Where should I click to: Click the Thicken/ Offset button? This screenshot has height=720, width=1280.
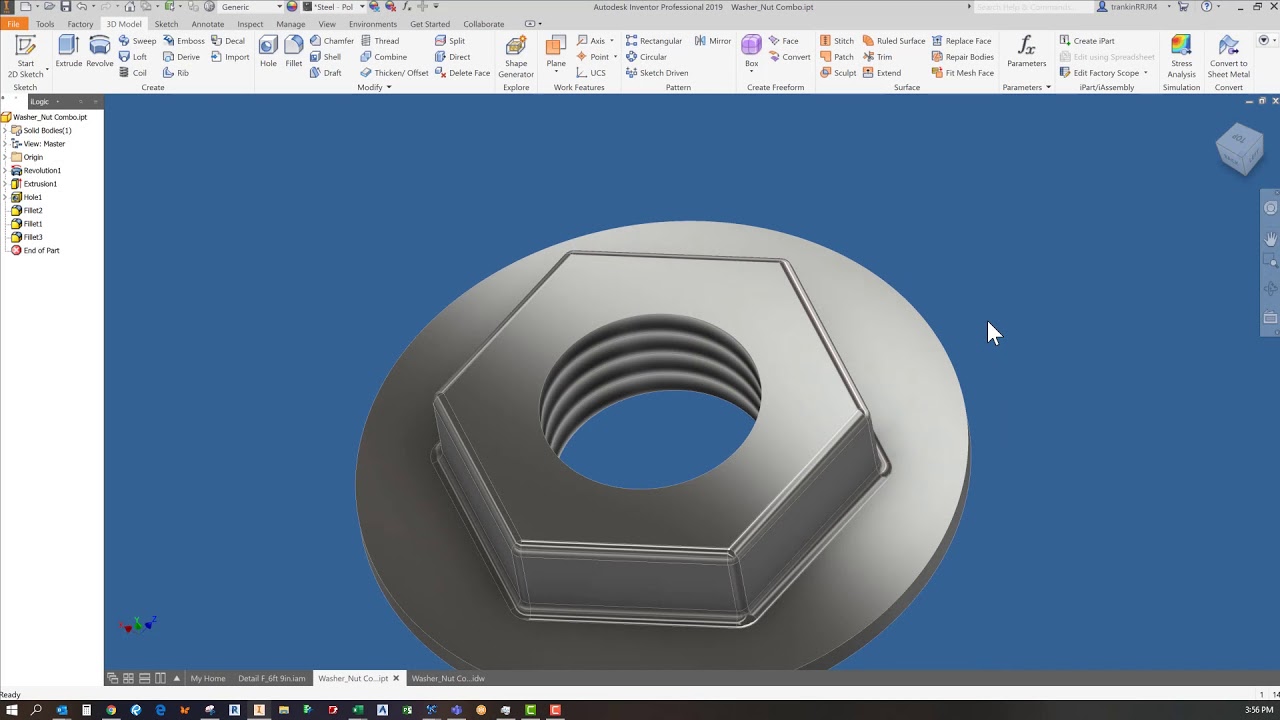394,73
